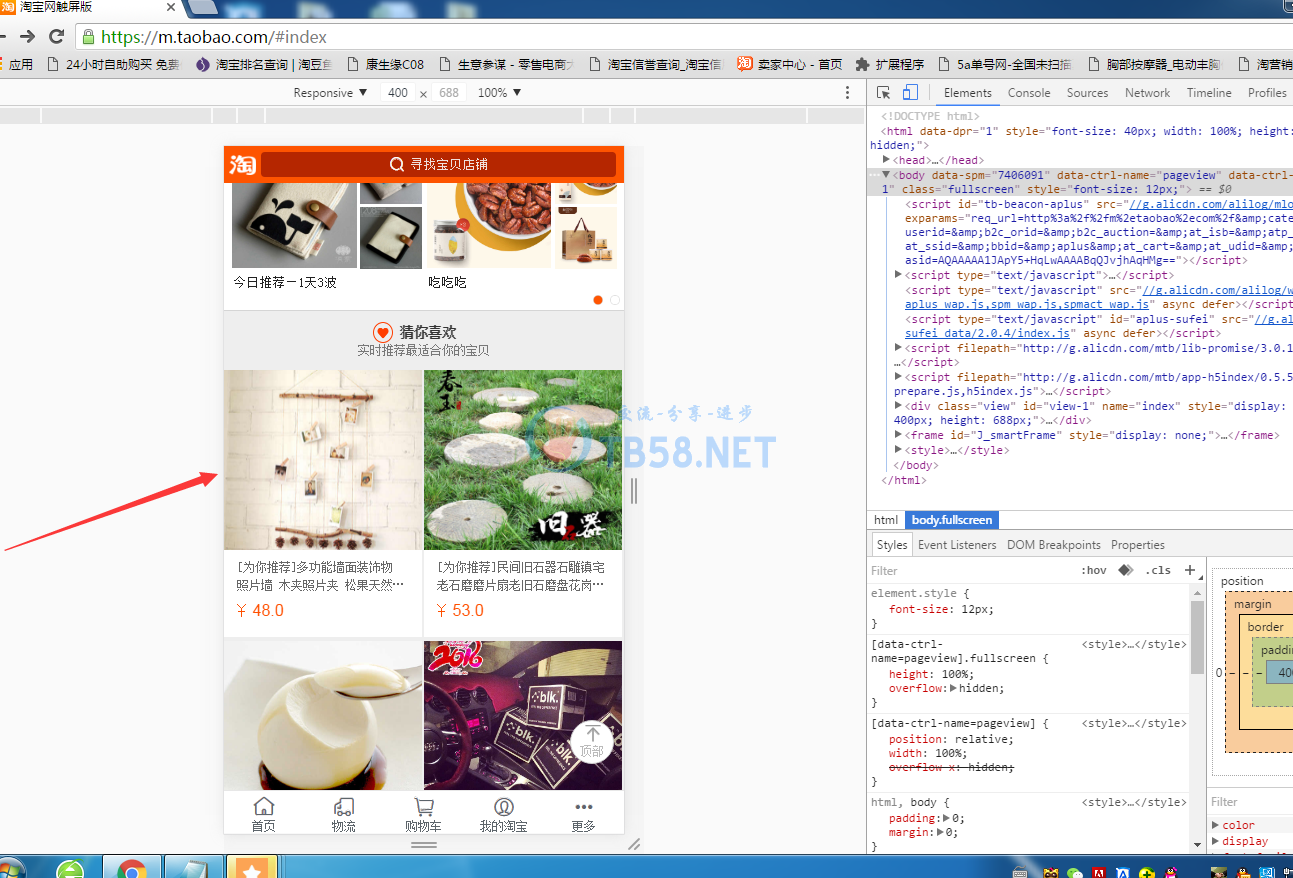1293x878 pixels.
Task: Click the scroll-down arrow of the Styles scrollbar
Action: [1196, 845]
